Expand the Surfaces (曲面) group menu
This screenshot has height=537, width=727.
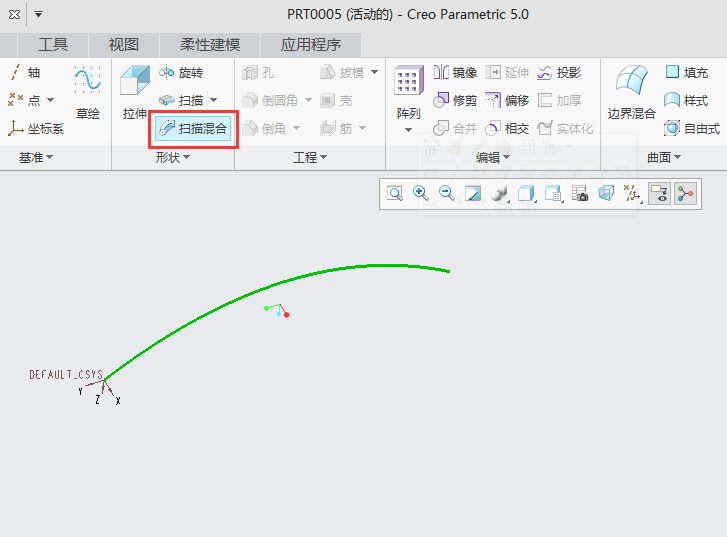coord(664,158)
